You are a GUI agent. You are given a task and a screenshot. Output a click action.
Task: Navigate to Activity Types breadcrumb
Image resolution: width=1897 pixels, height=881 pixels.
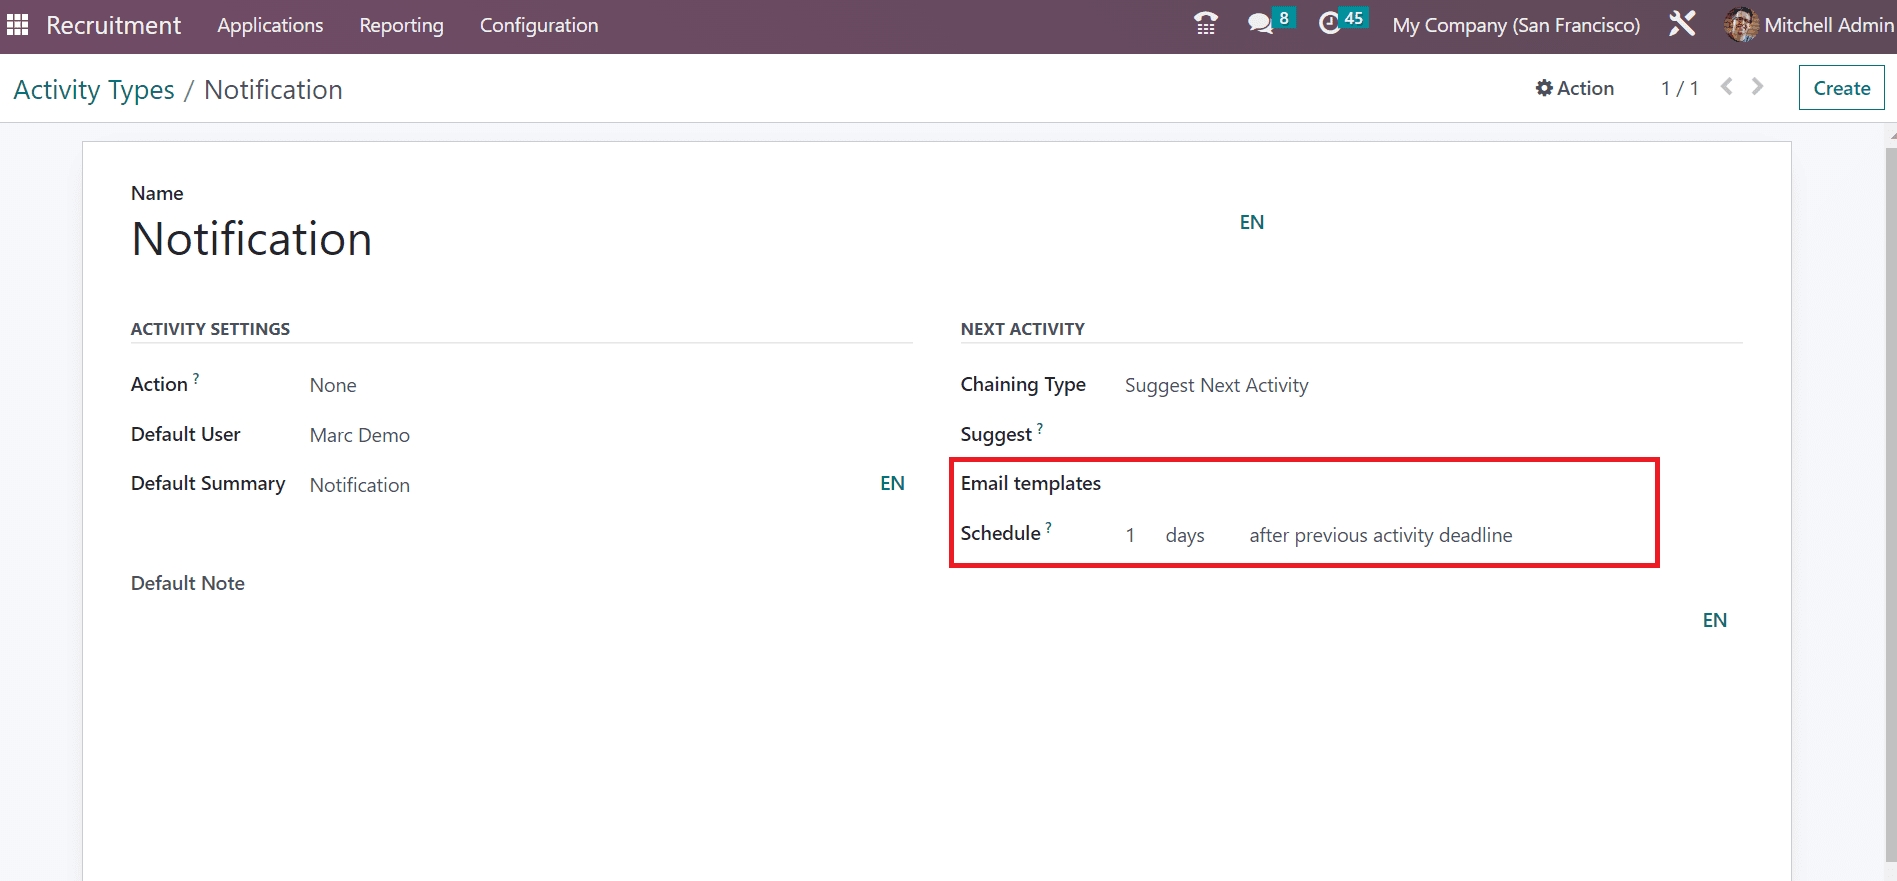tap(94, 90)
